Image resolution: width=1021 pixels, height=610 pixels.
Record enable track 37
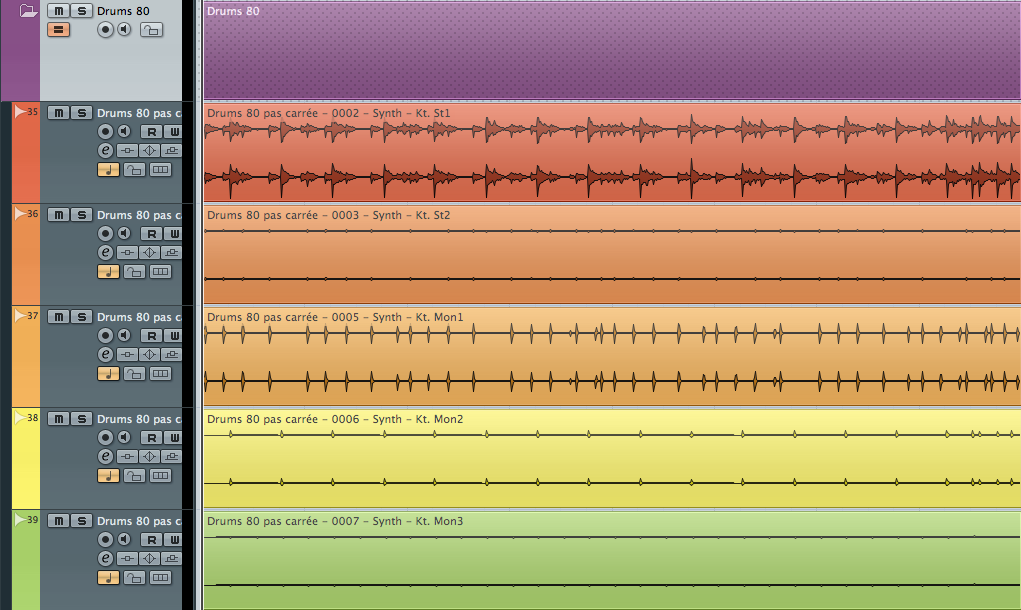[x=105, y=335]
